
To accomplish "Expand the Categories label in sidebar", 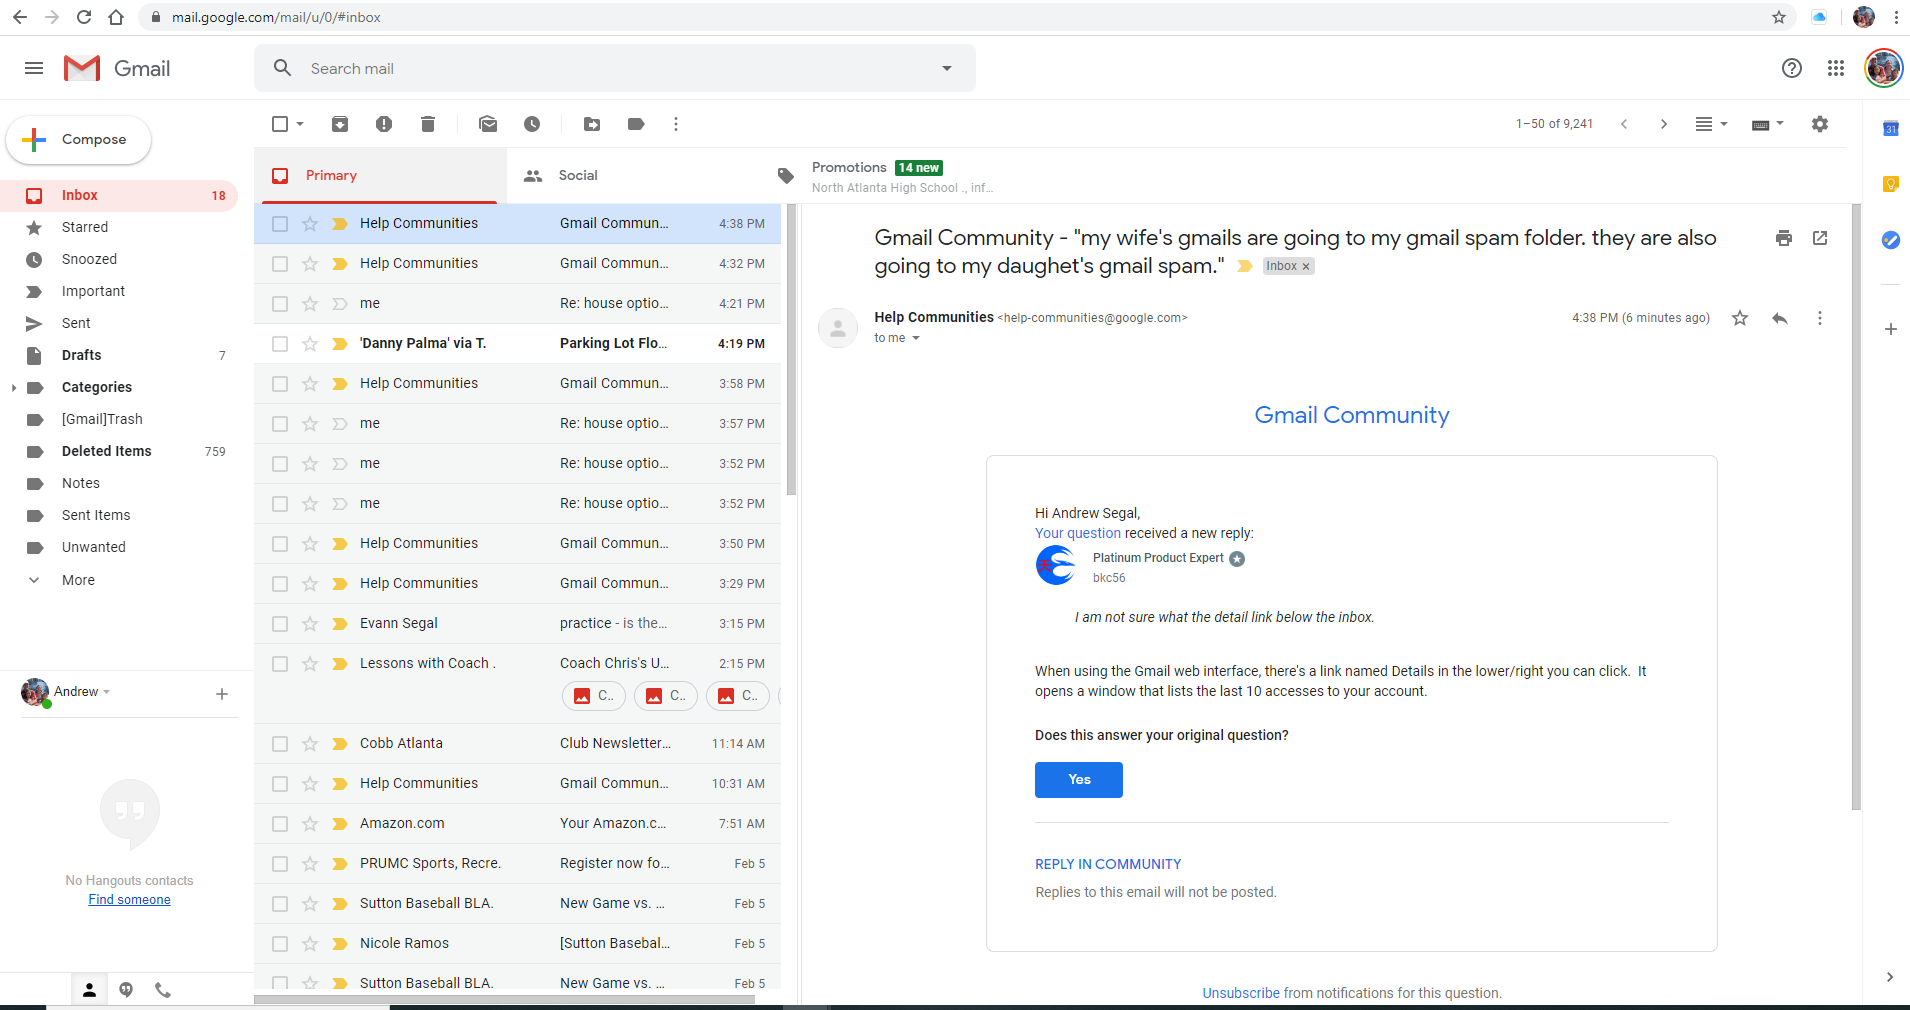I will 13,388.
